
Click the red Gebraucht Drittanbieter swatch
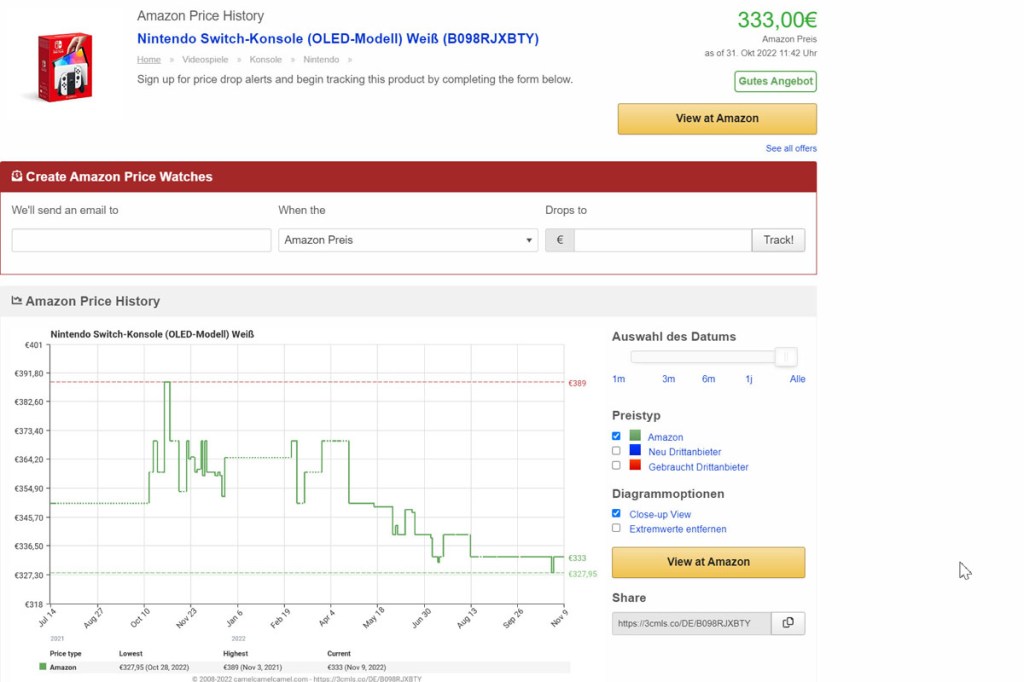(x=635, y=464)
